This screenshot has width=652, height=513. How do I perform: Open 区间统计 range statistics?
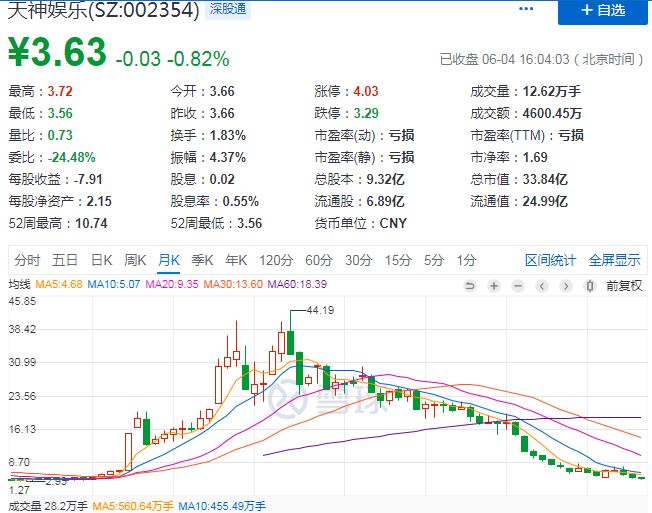pos(550,260)
